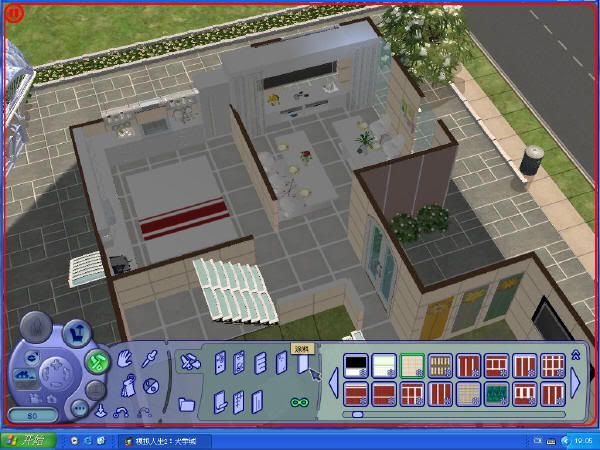The height and width of the screenshot is (450, 600).
Task: Click the greyed-out Live mode button
Action: point(36,327)
